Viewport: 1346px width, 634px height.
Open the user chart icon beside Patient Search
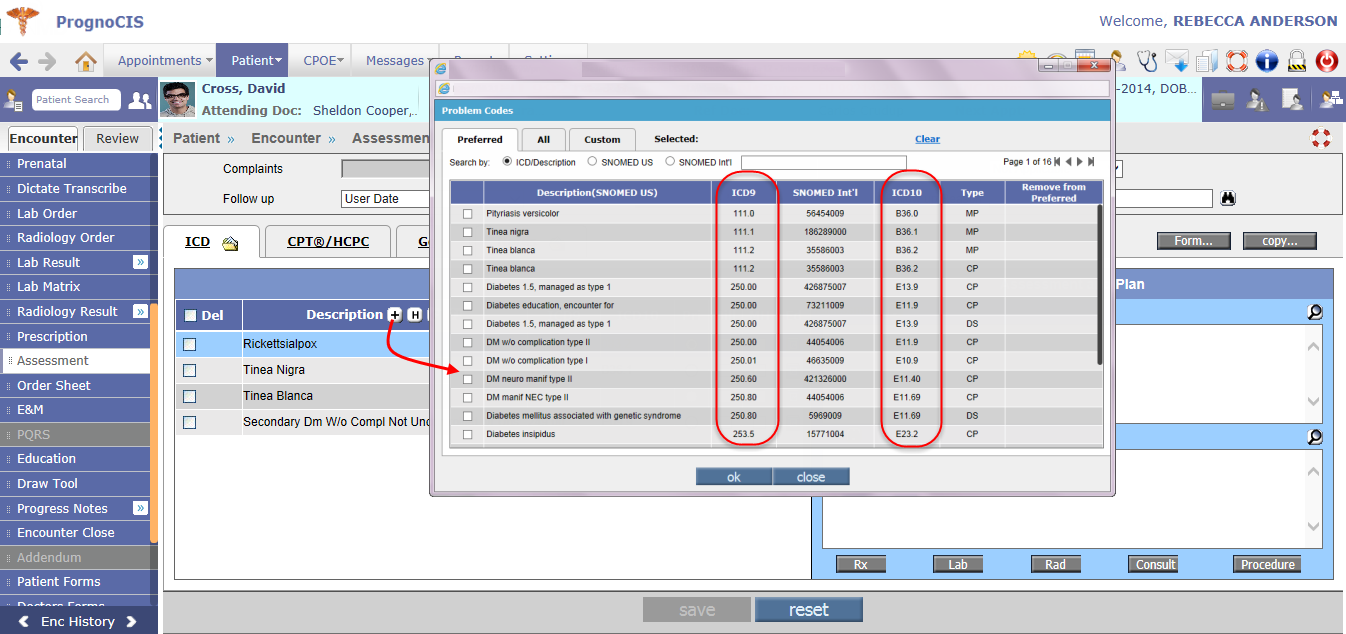pos(14,100)
